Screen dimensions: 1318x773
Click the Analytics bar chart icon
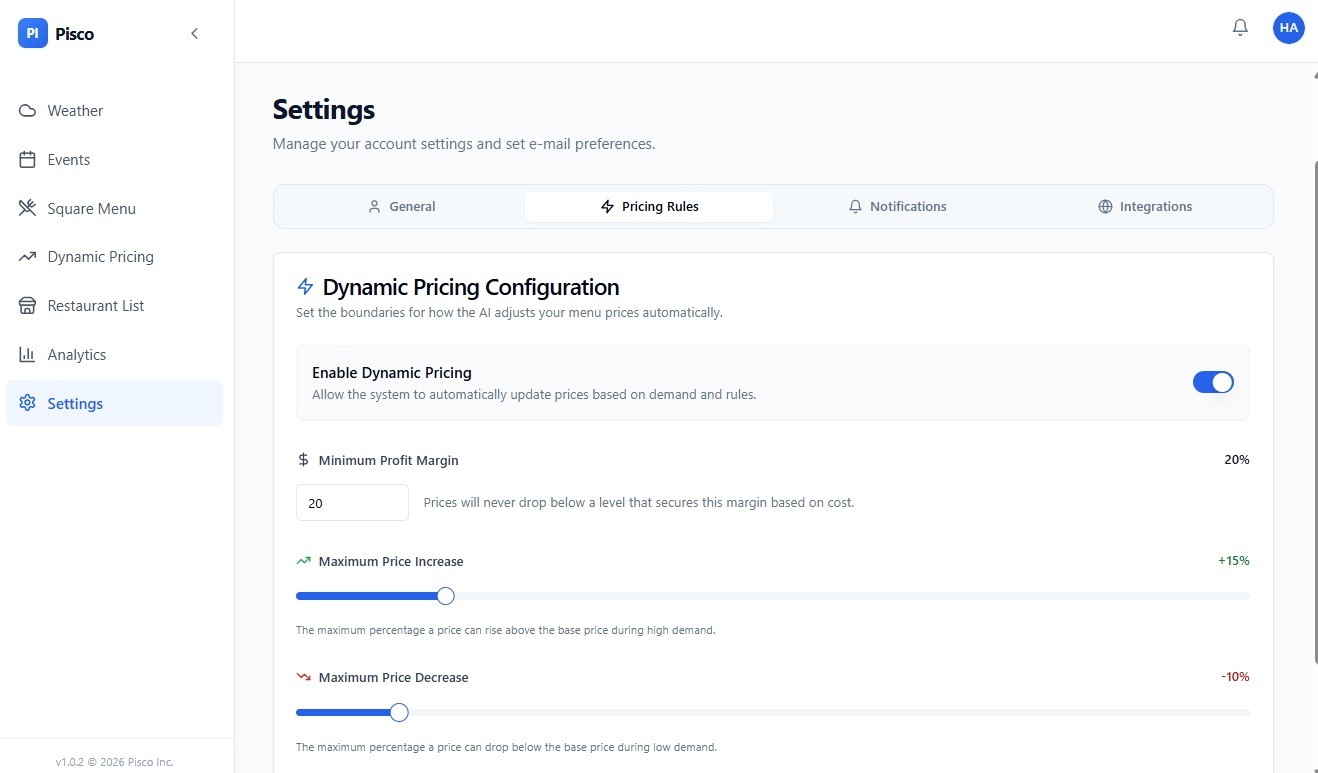coord(28,355)
